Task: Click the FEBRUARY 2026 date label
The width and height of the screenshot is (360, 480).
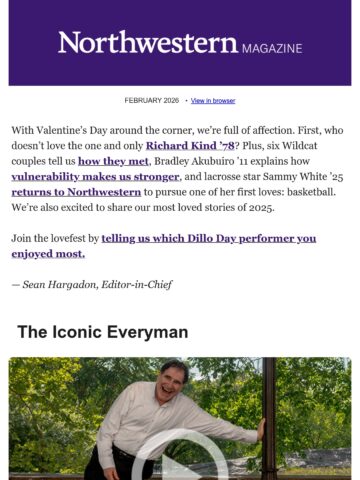Action: (152, 101)
